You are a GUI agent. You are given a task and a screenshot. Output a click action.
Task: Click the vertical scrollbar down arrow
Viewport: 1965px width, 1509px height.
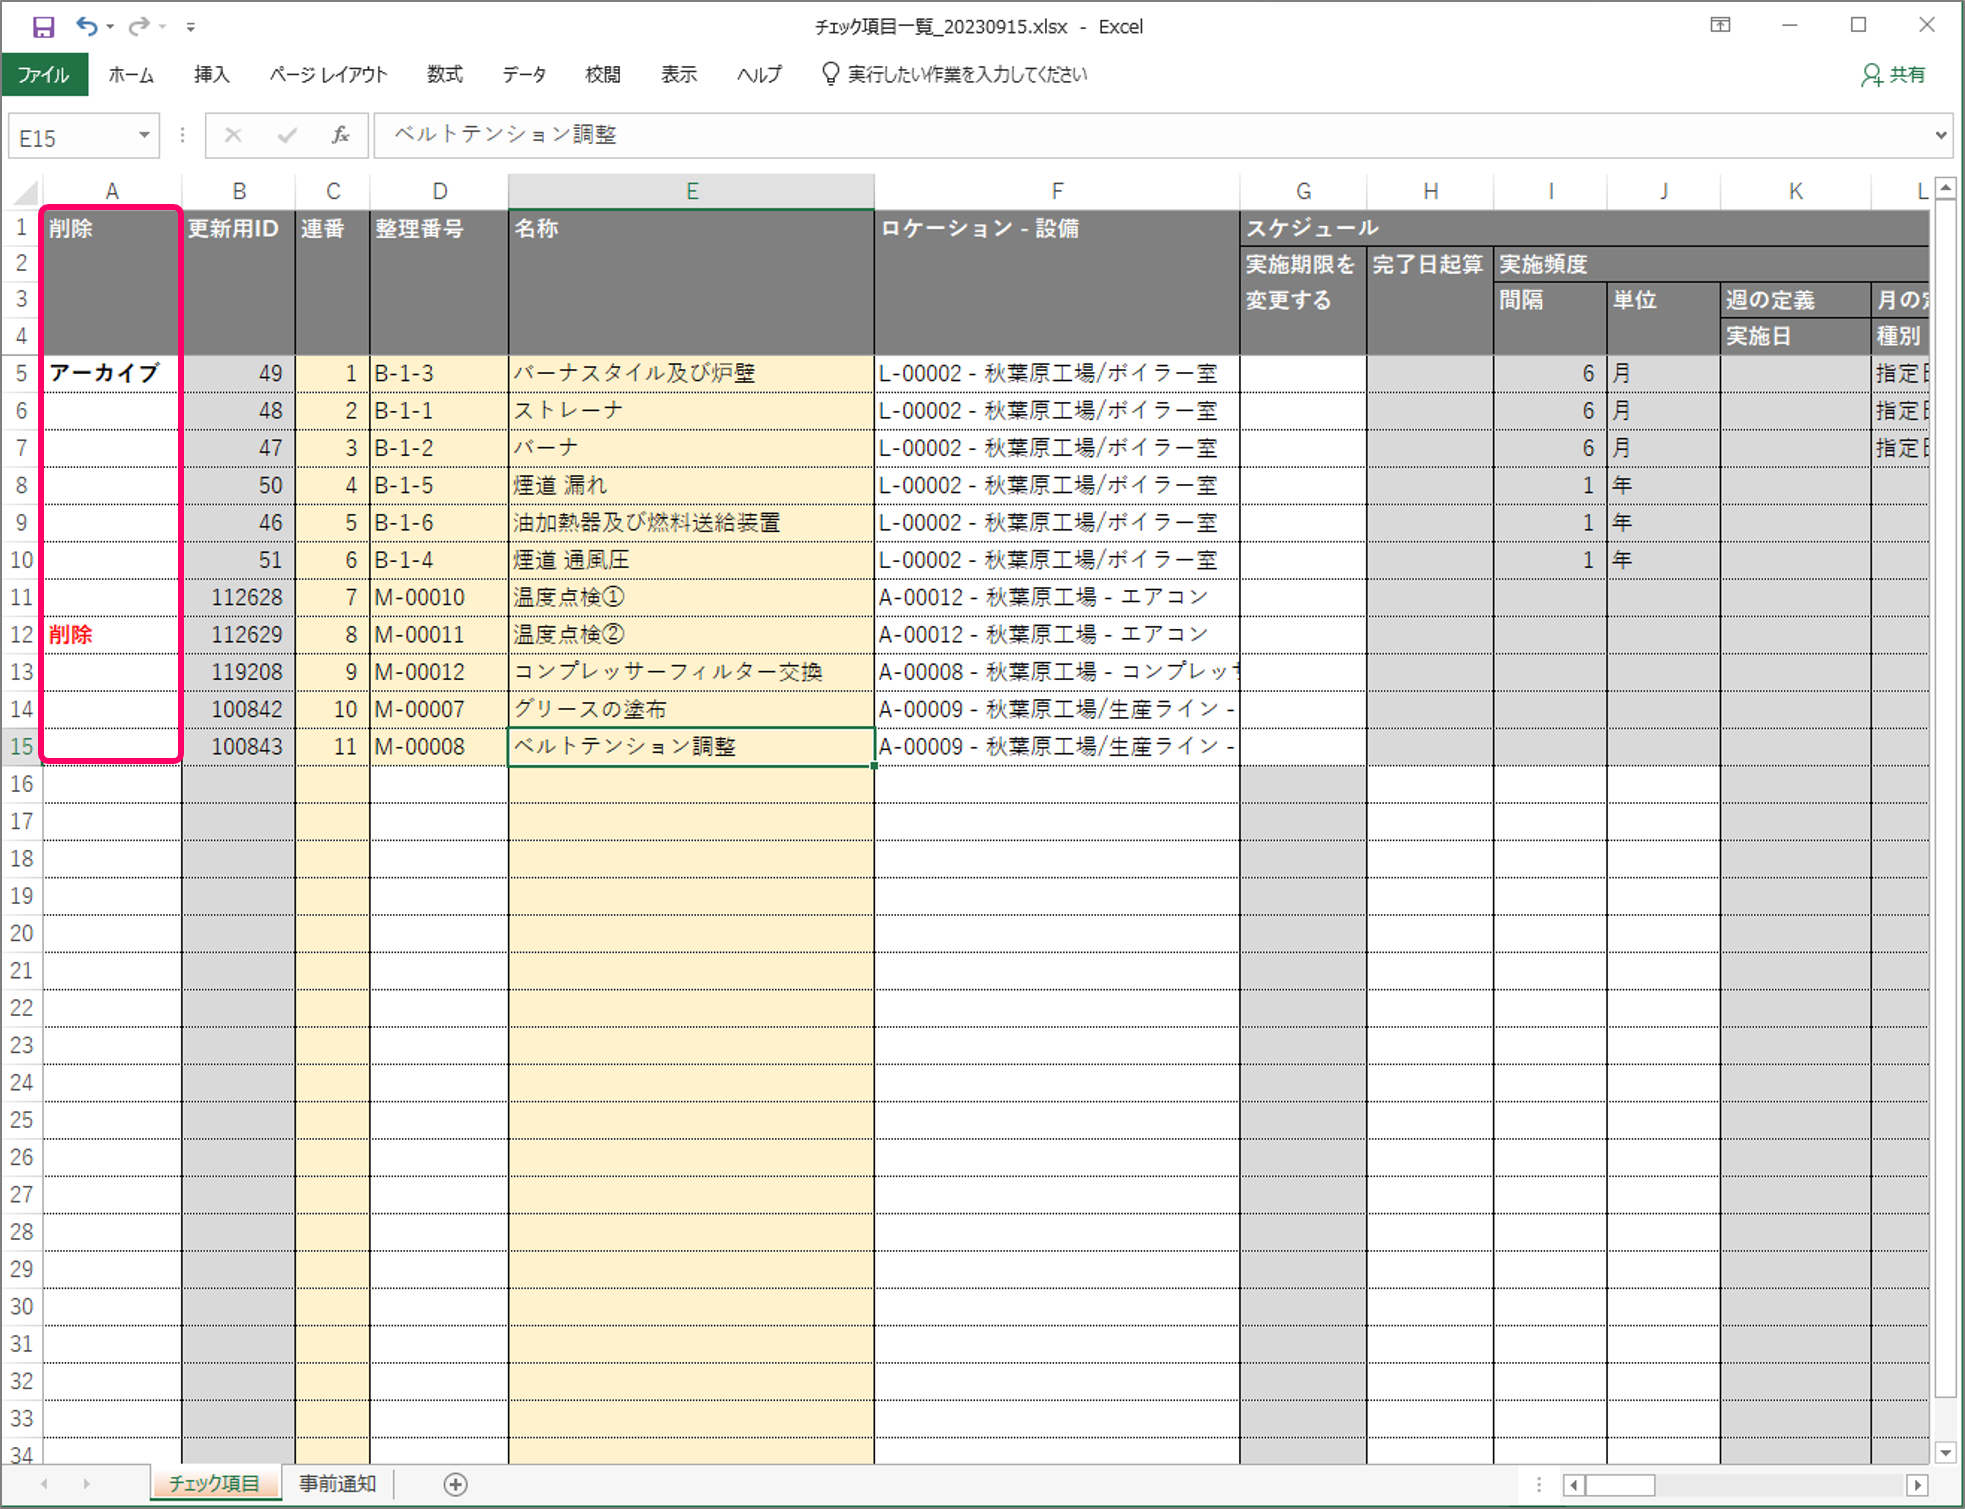click(1945, 1452)
